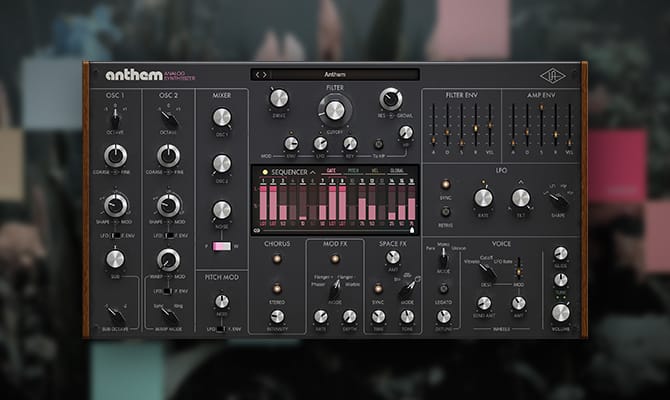Toggle the pink/white noise color switch
This screenshot has width=670, height=400.
pos(221,246)
